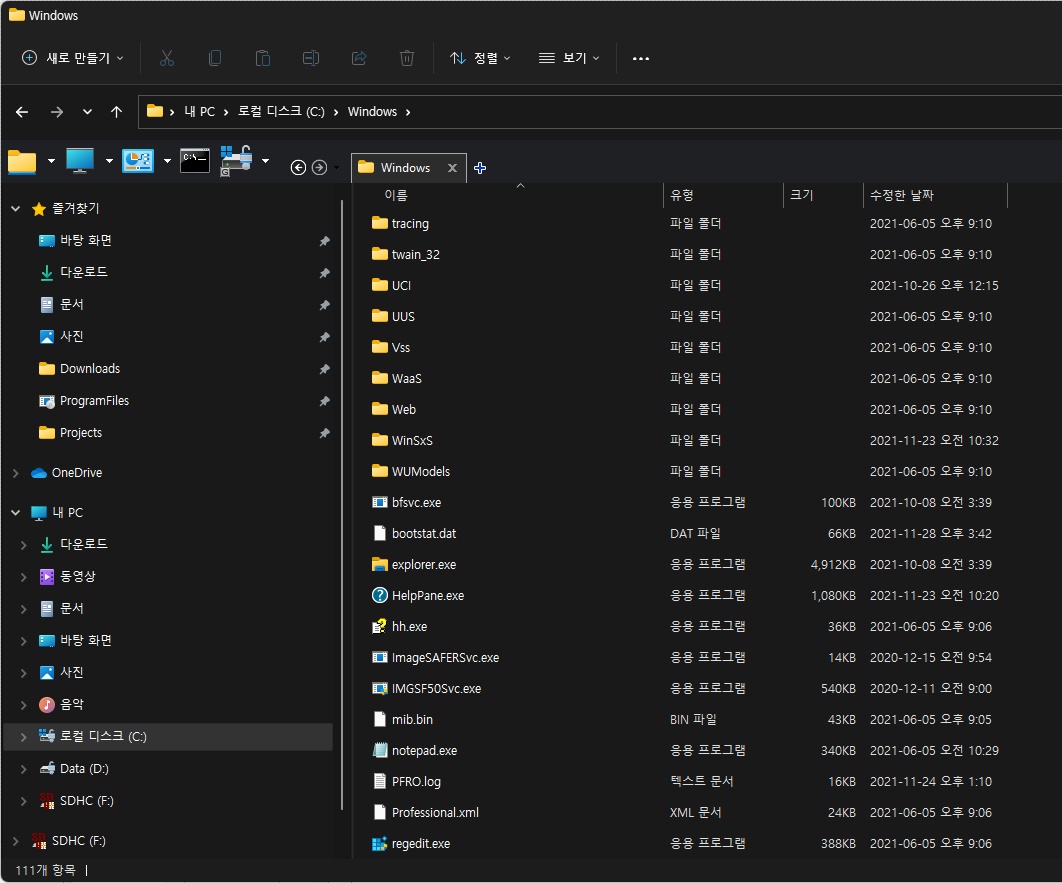Open Downloads in quick access
Image resolution: width=1062 pixels, height=883 pixels.
point(90,369)
